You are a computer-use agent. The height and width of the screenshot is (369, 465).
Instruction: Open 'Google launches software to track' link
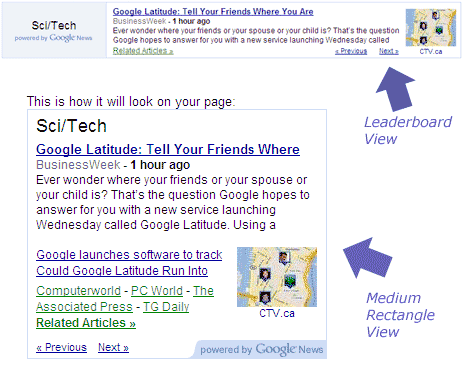(x=129, y=255)
